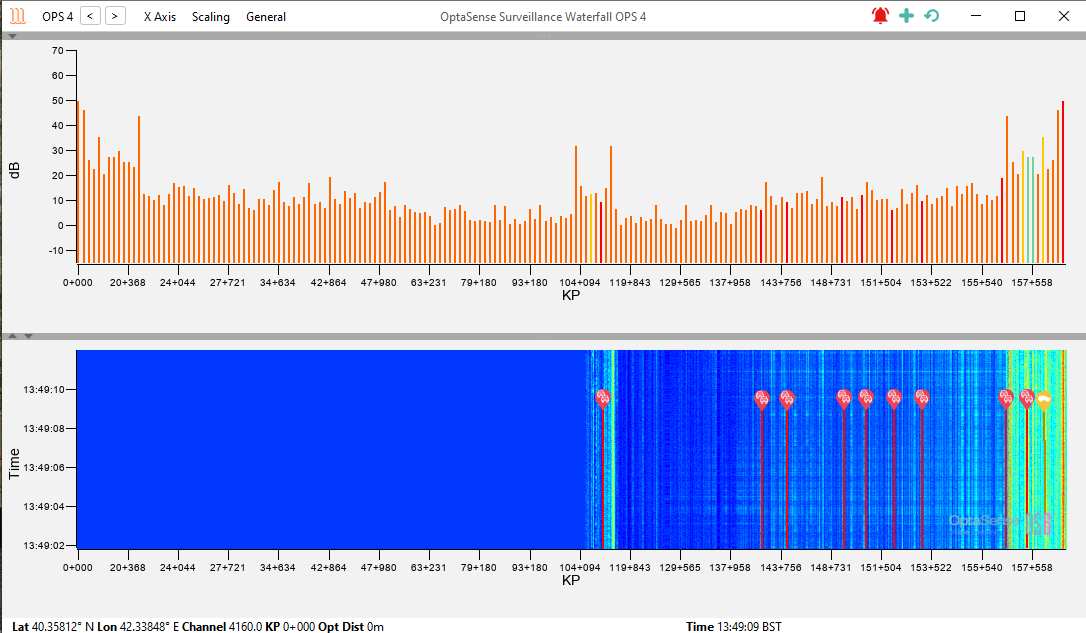The width and height of the screenshot is (1086, 633).
Task: Click the red alarm bell icon
Action: (880, 16)
